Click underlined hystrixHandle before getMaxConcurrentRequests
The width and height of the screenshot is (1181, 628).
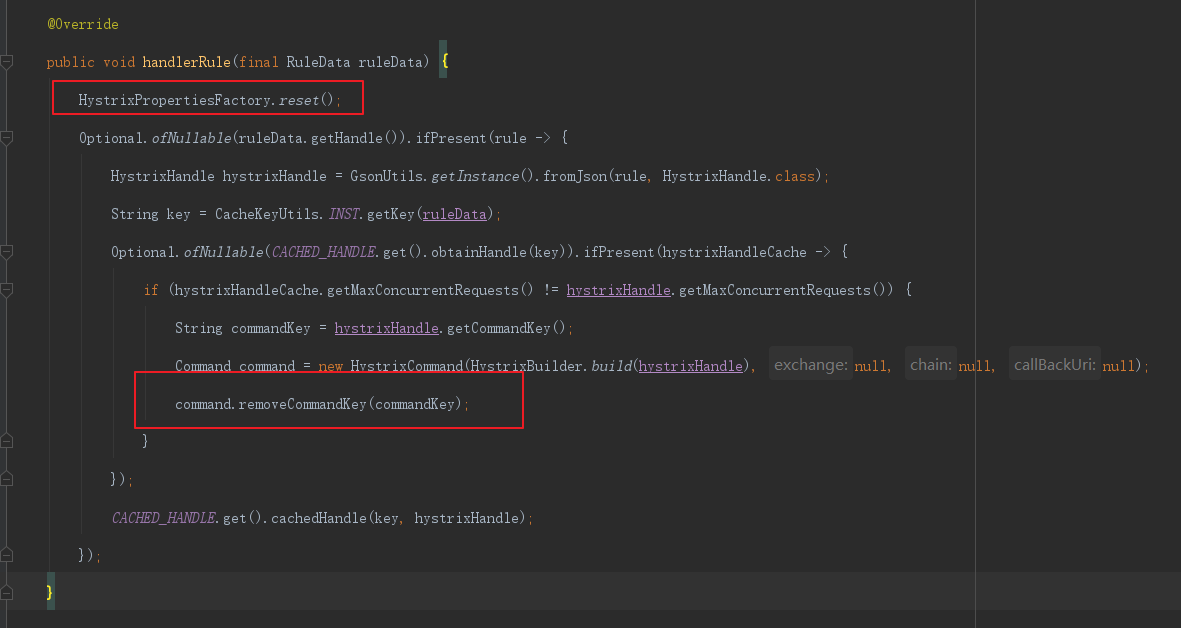pyautogui.click(x=618, y=290)
